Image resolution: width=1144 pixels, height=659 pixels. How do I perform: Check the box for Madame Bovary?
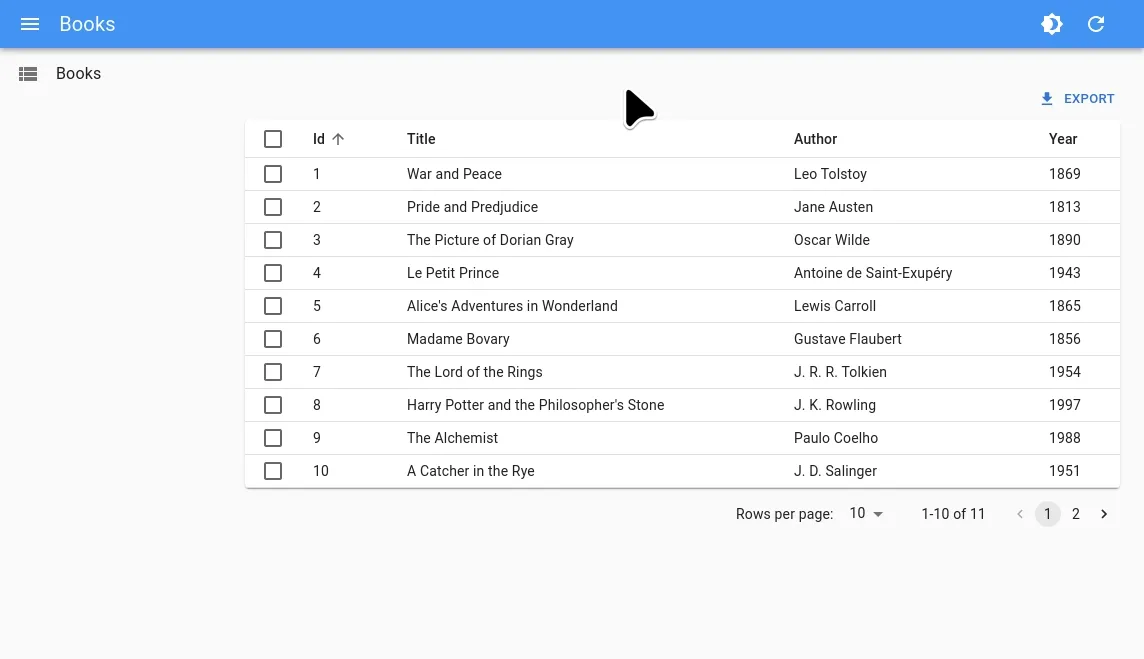pos(273,339)
